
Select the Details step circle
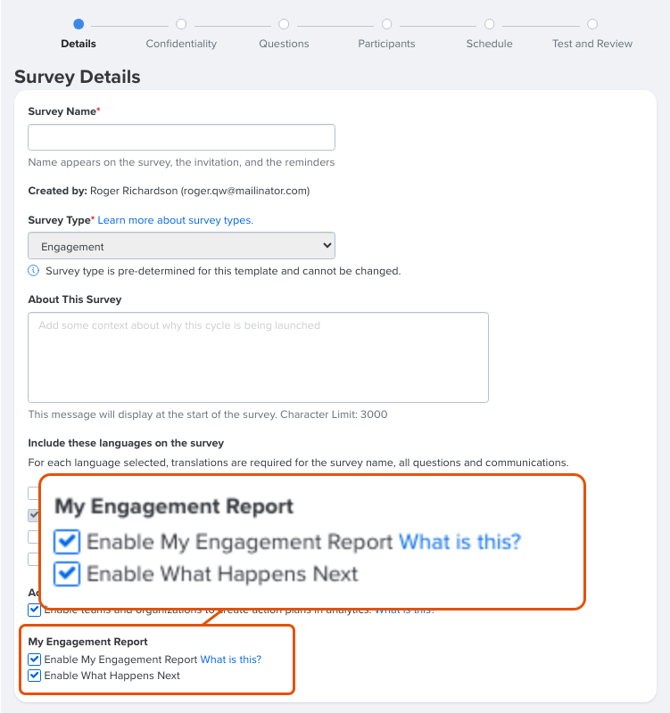tap(78, 24)
